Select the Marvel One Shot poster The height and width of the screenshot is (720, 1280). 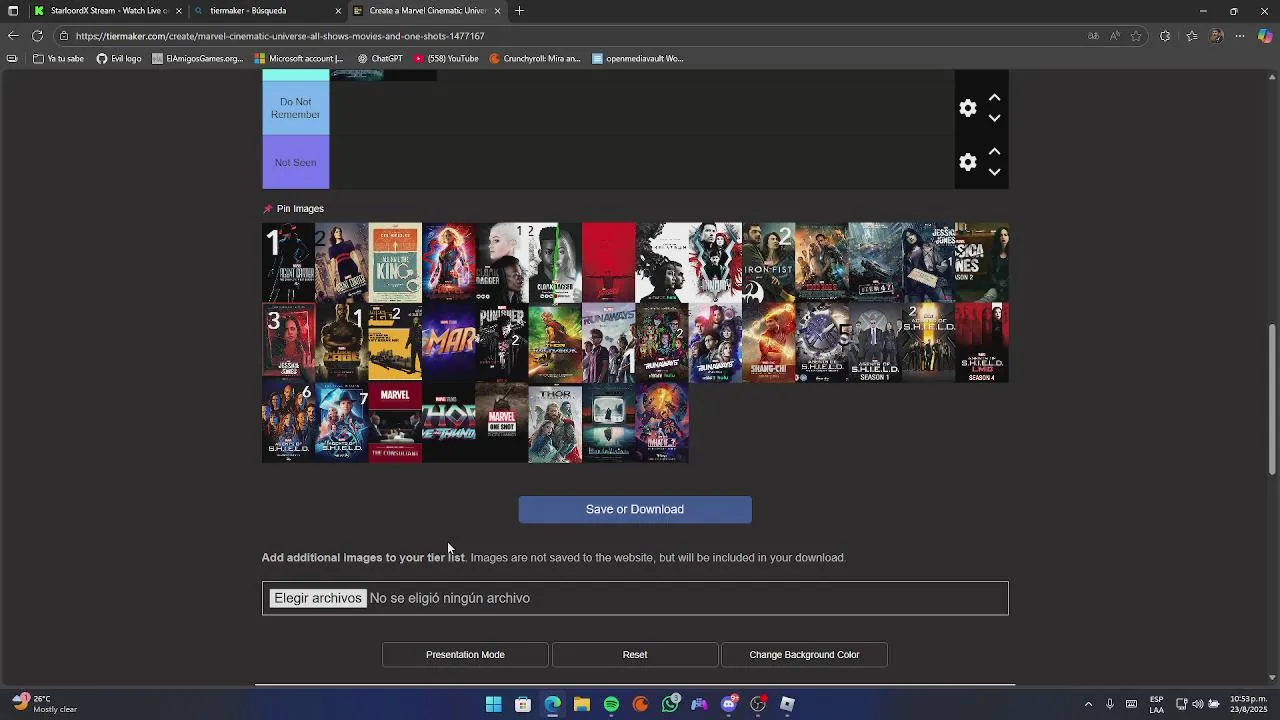point(502,422)
